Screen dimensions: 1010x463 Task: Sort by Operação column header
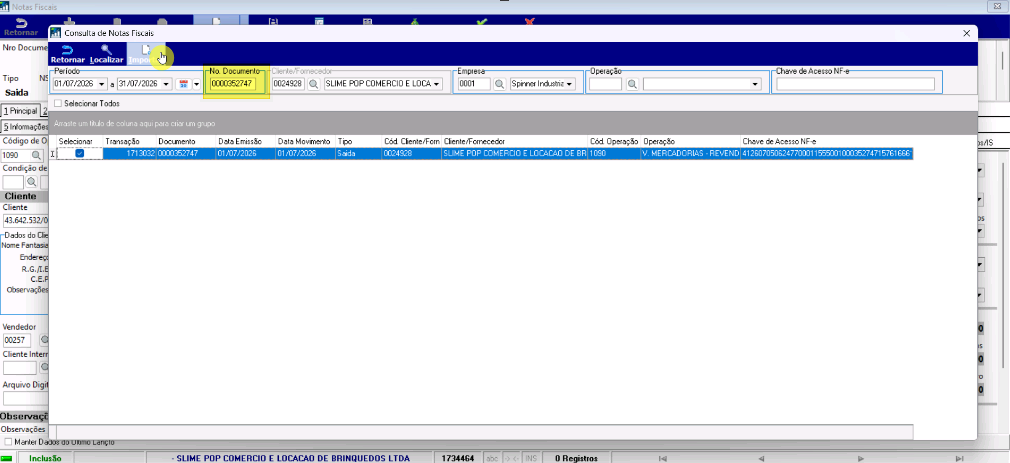(x=691, y=141)
